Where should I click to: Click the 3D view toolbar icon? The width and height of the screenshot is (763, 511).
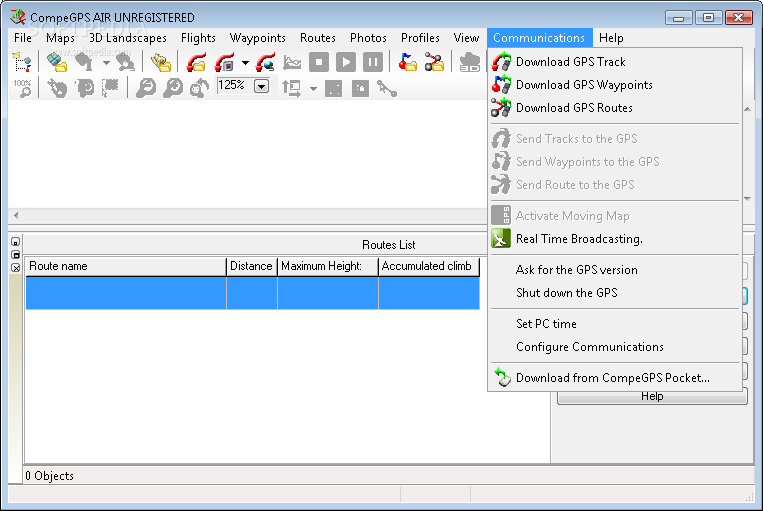[x=470, y=62]
